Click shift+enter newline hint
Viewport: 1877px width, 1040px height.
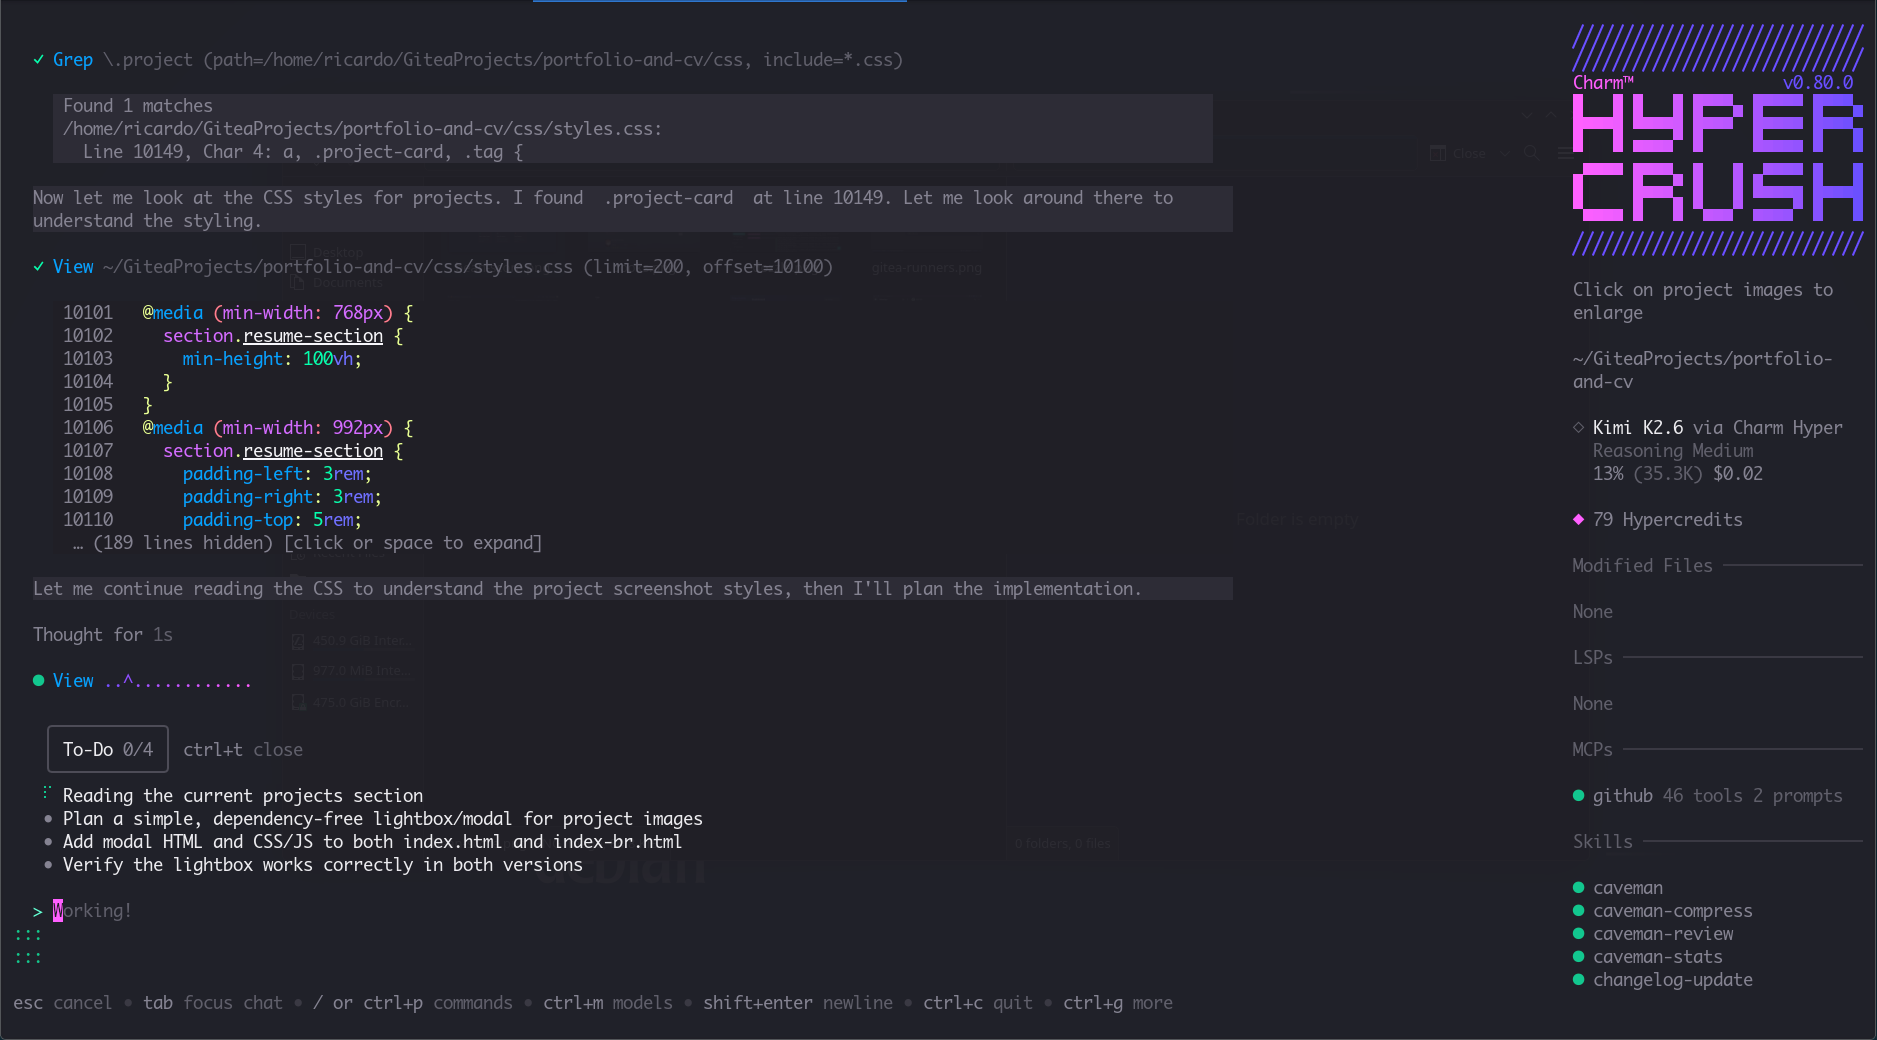click(x=798, y=1003)
